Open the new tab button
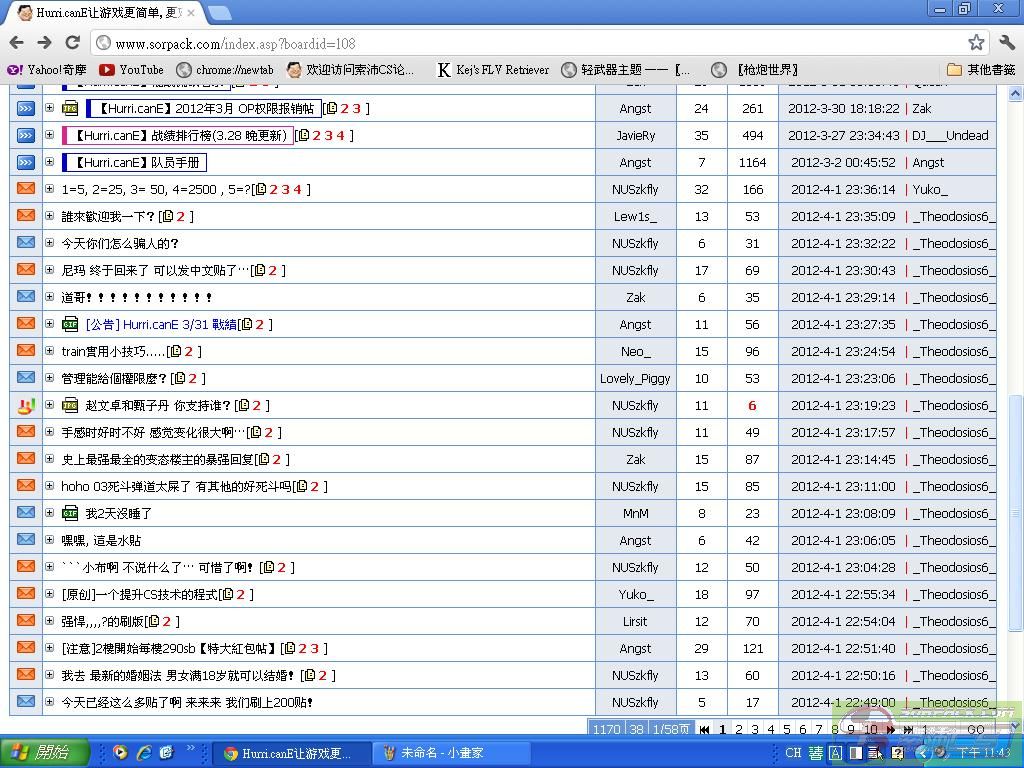 point(219,13)
